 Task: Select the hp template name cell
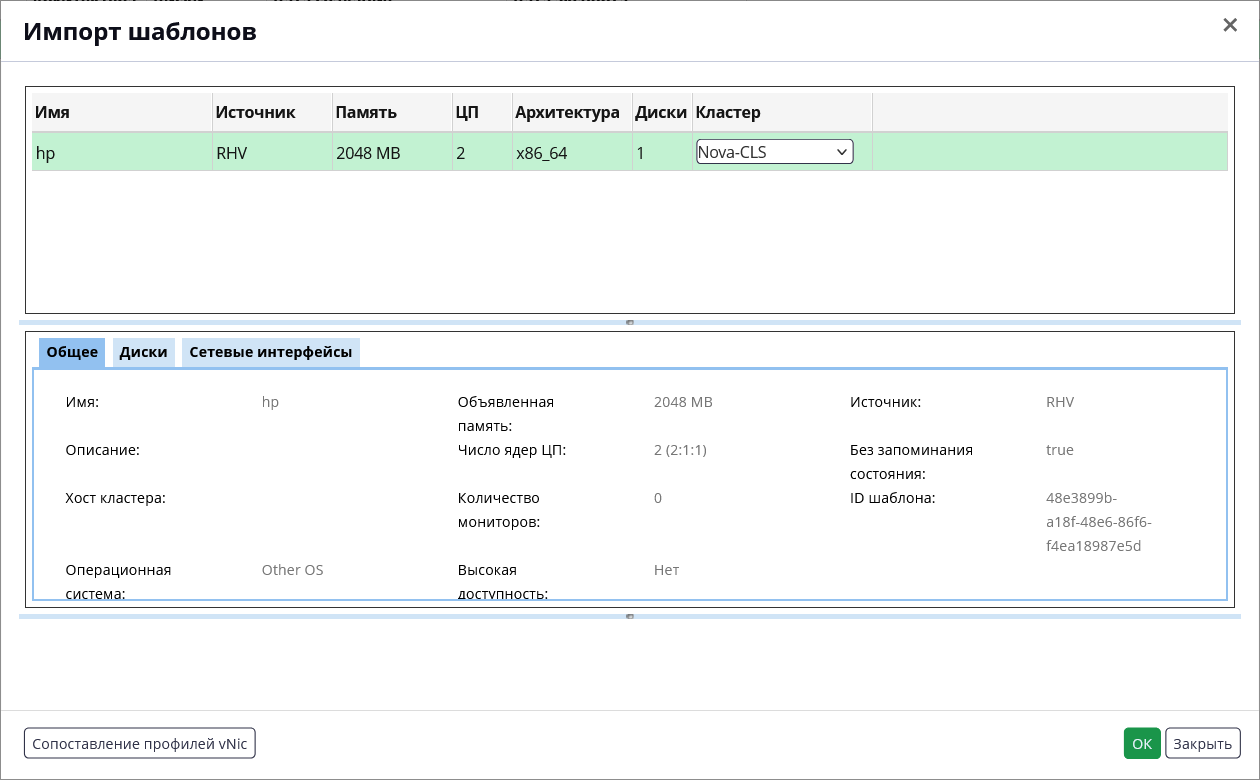point(122,153)
